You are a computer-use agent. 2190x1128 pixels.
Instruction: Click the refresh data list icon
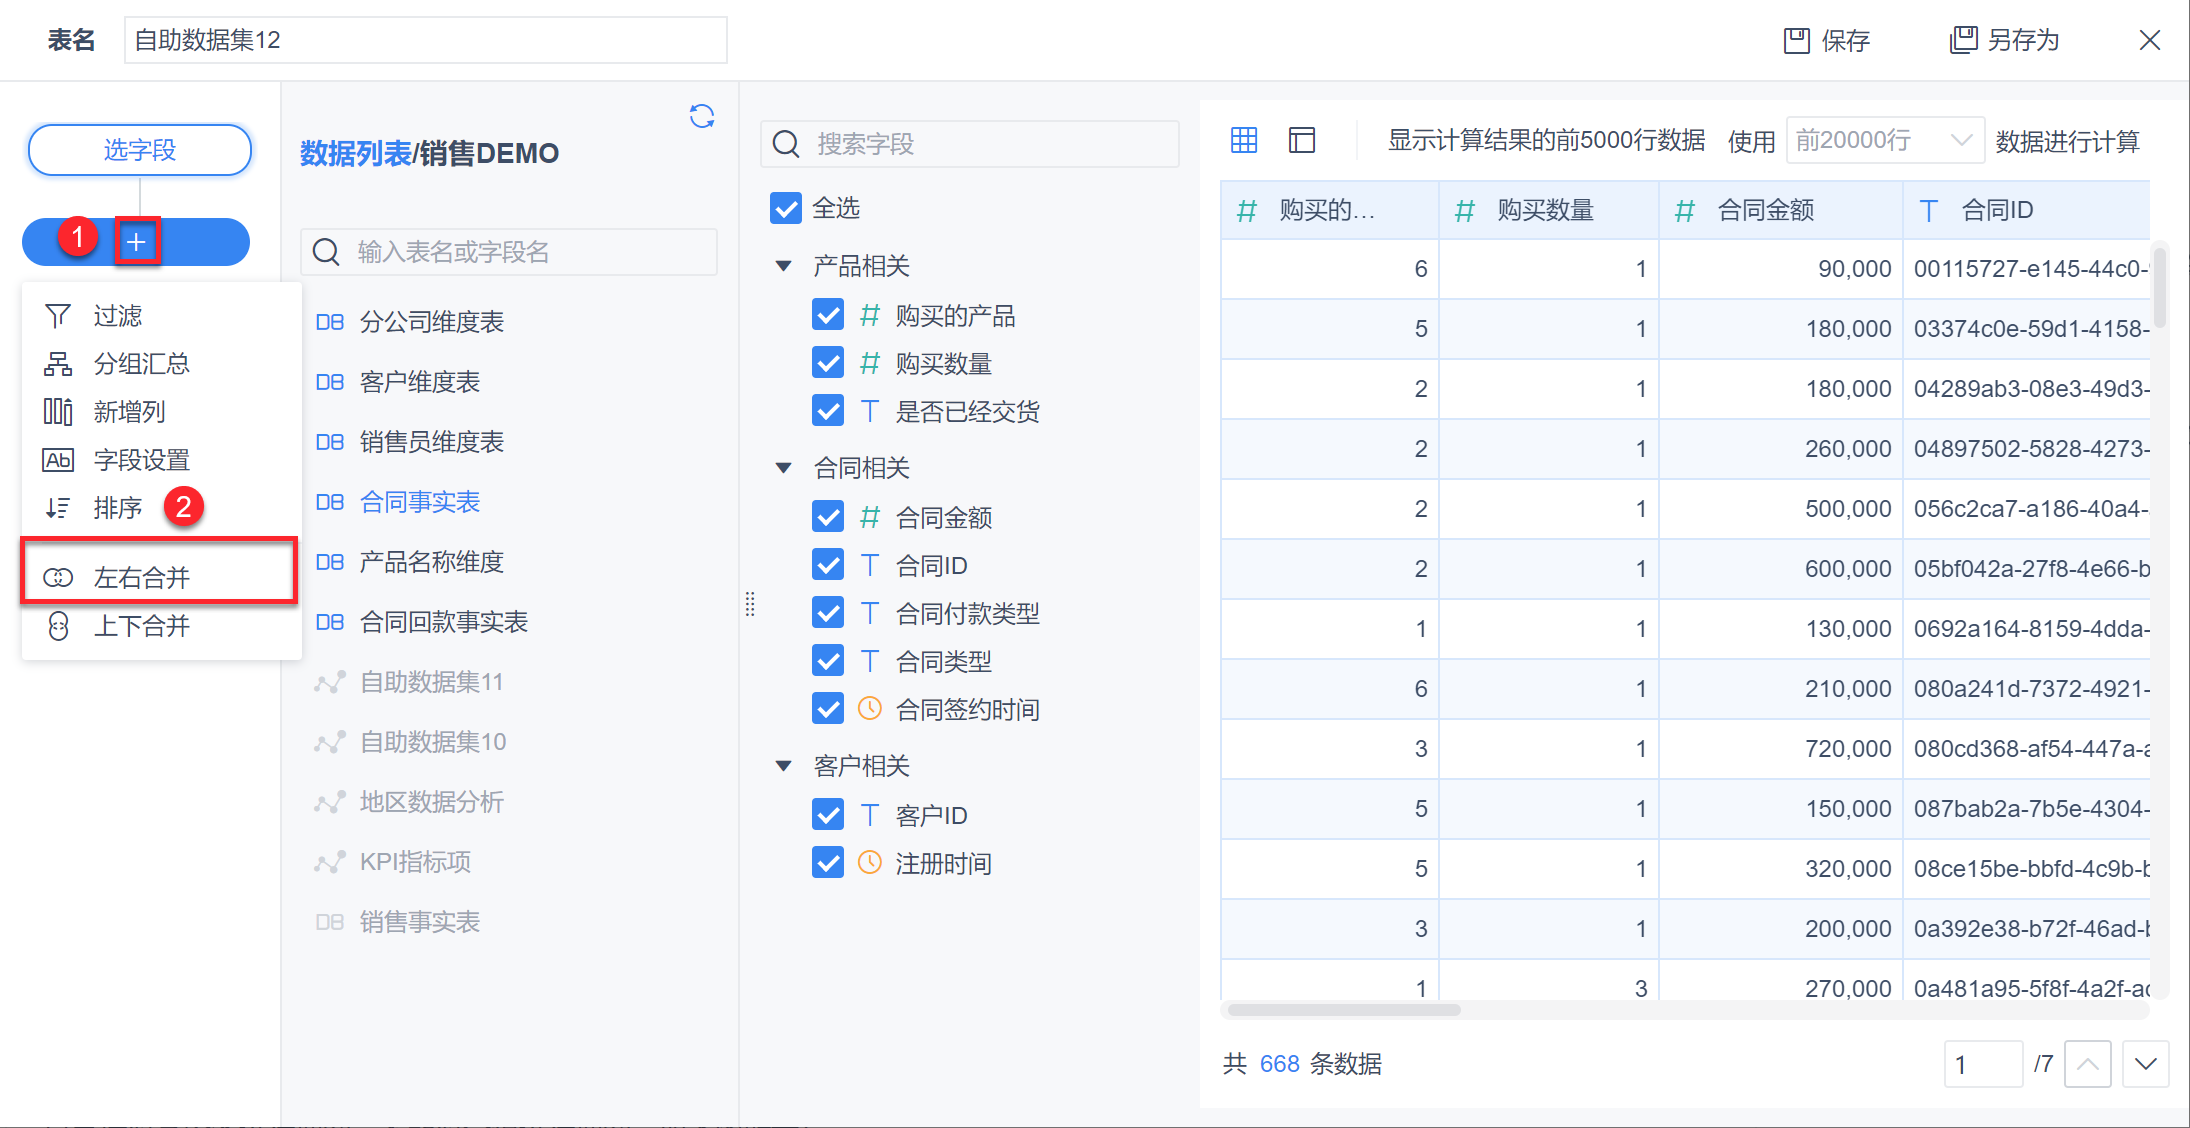702,117
